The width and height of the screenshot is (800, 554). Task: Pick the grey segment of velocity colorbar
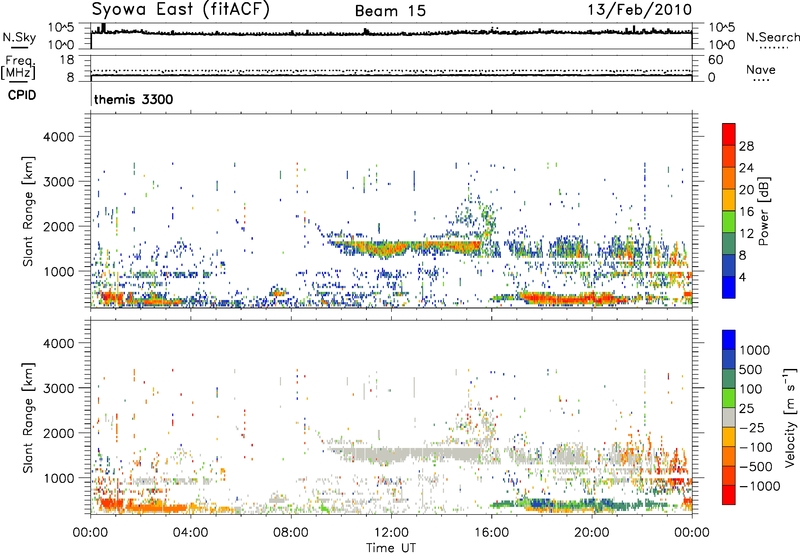coord(729,417)
